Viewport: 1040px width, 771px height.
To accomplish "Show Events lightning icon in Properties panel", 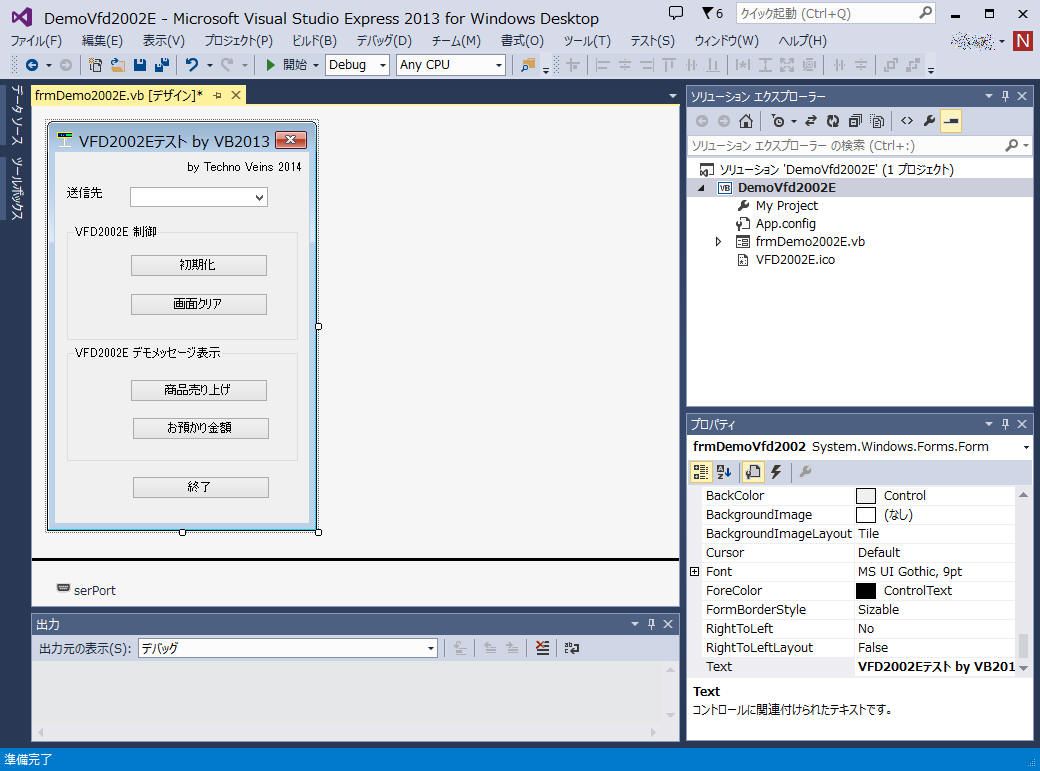I will coord(775,472).
